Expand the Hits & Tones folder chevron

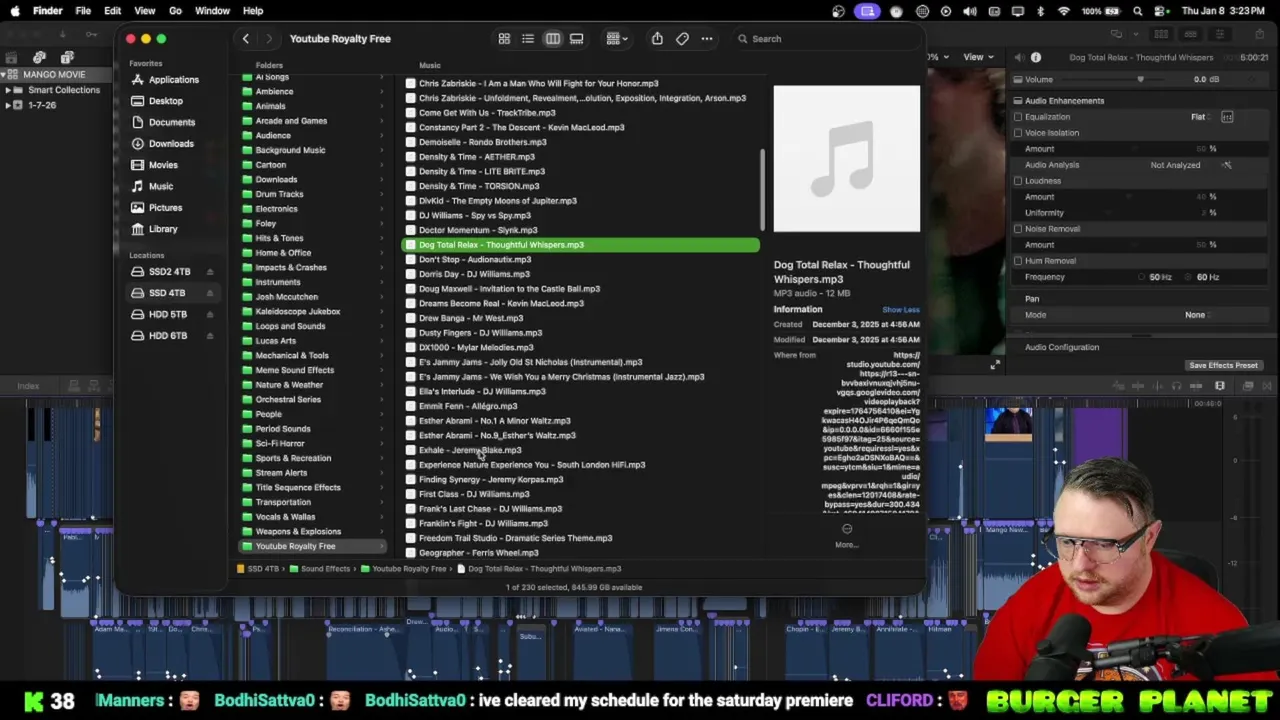381,238
